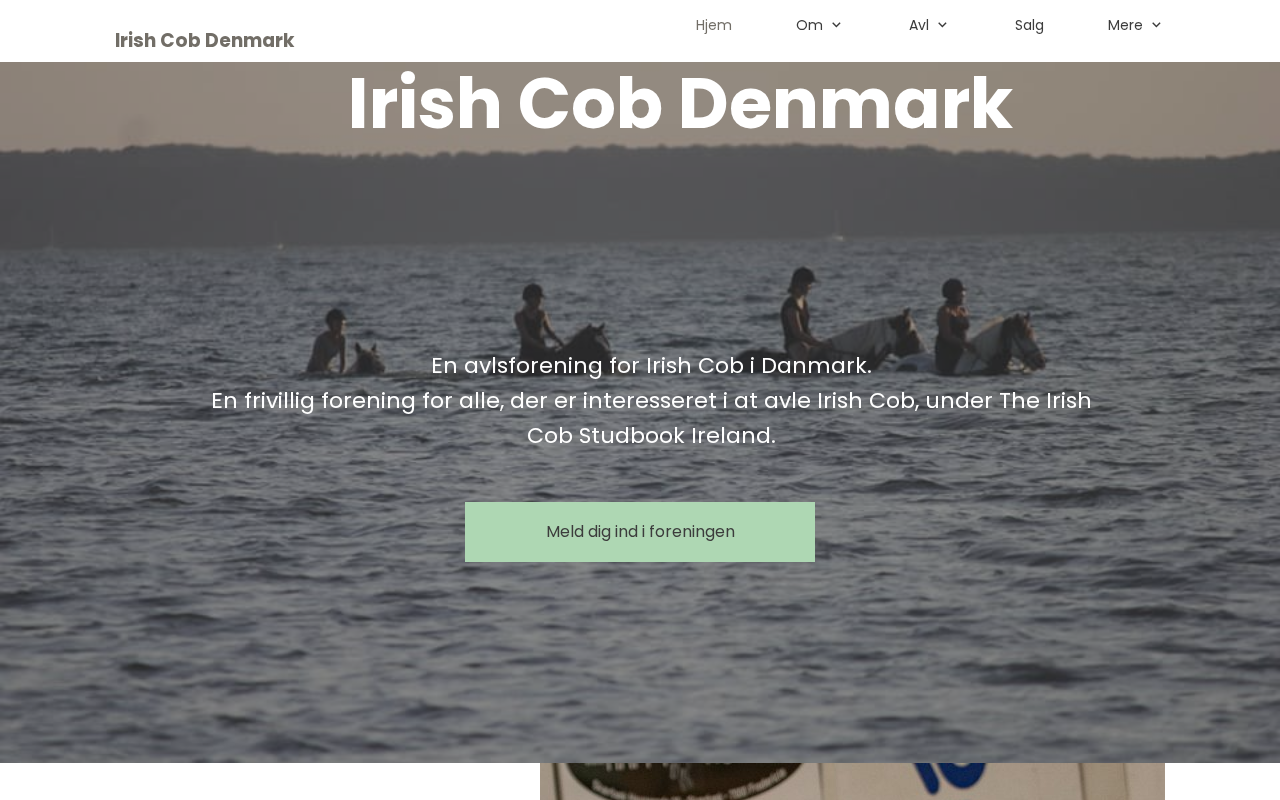Select the Mere menu label
The width and height of the screenshot is (1280, 800).
[1125, 25]
